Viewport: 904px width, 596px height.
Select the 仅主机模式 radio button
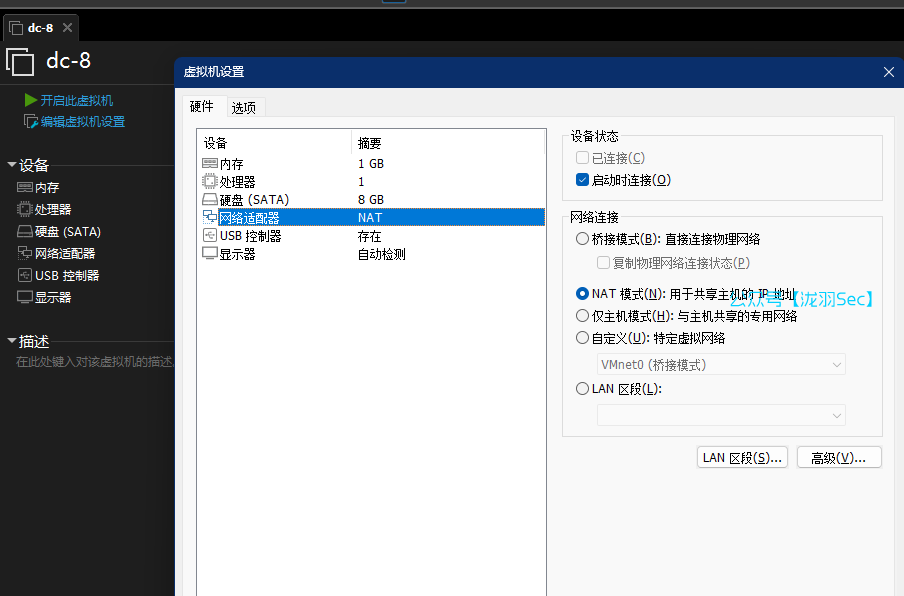583,316
